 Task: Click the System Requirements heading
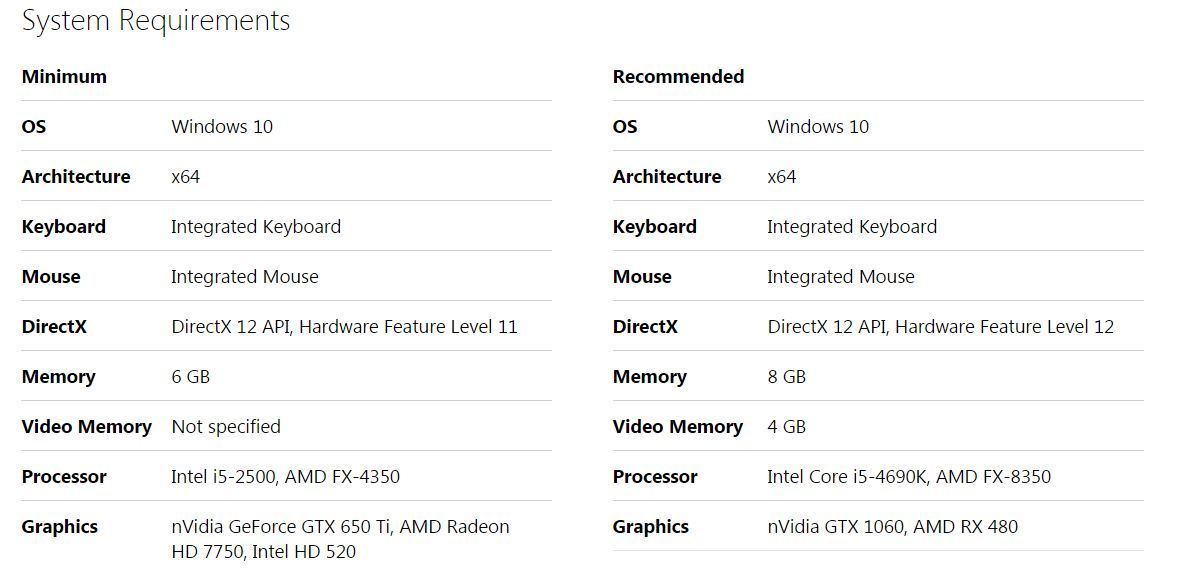(156, 21)
